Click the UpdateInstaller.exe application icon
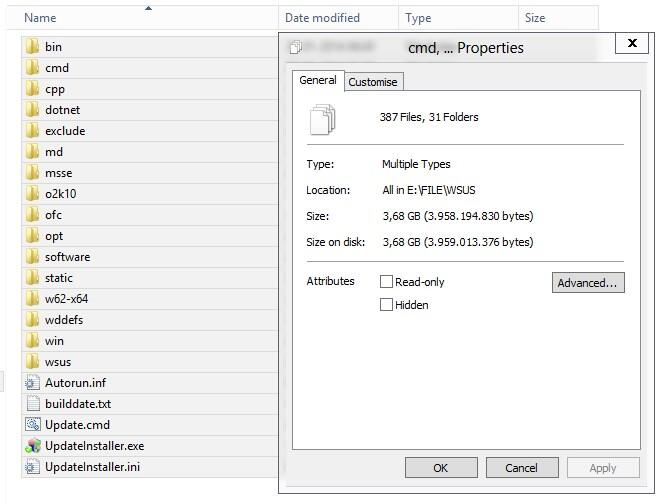The image size is (665, 503). point(33,446)
